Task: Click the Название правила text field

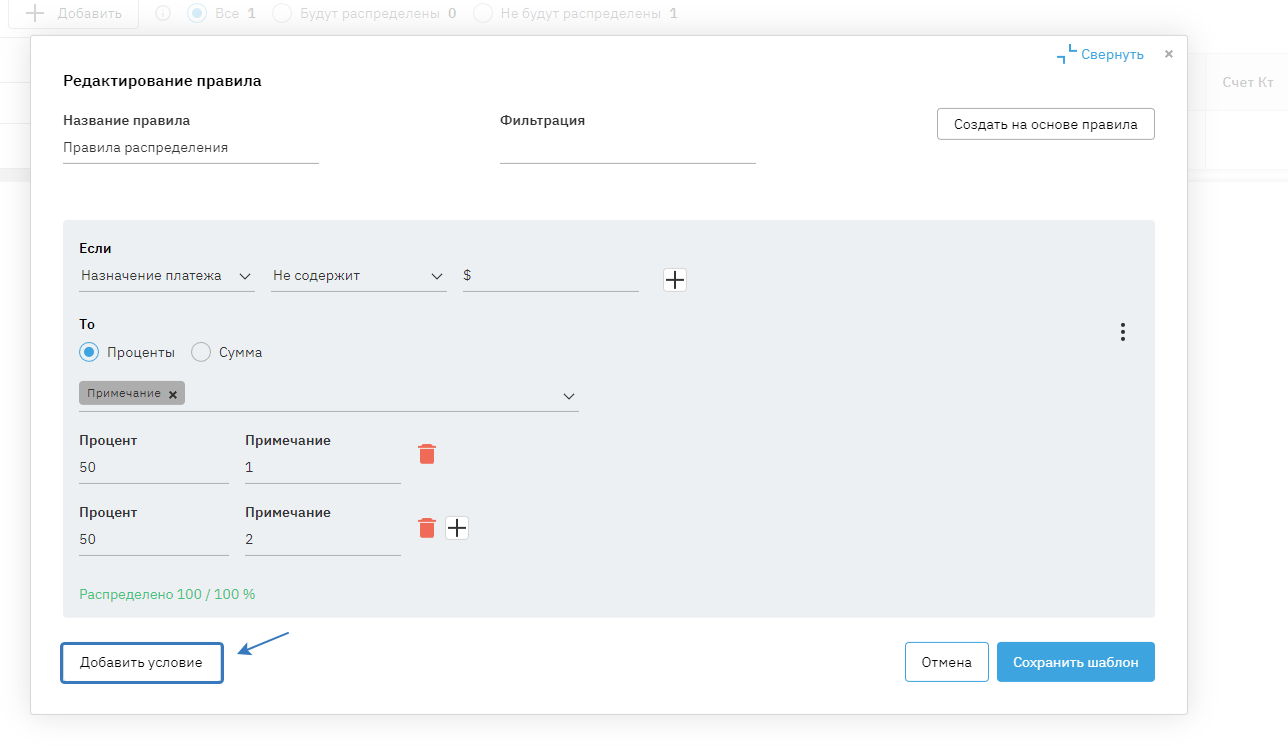Action: 190,148
